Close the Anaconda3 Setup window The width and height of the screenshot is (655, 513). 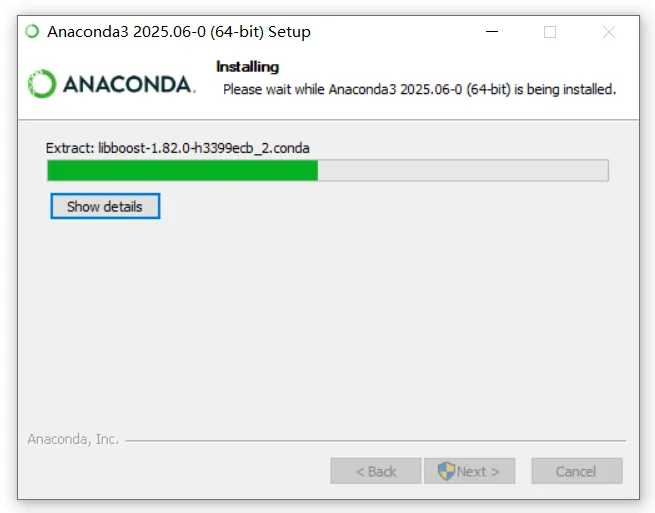click(609, 32)
